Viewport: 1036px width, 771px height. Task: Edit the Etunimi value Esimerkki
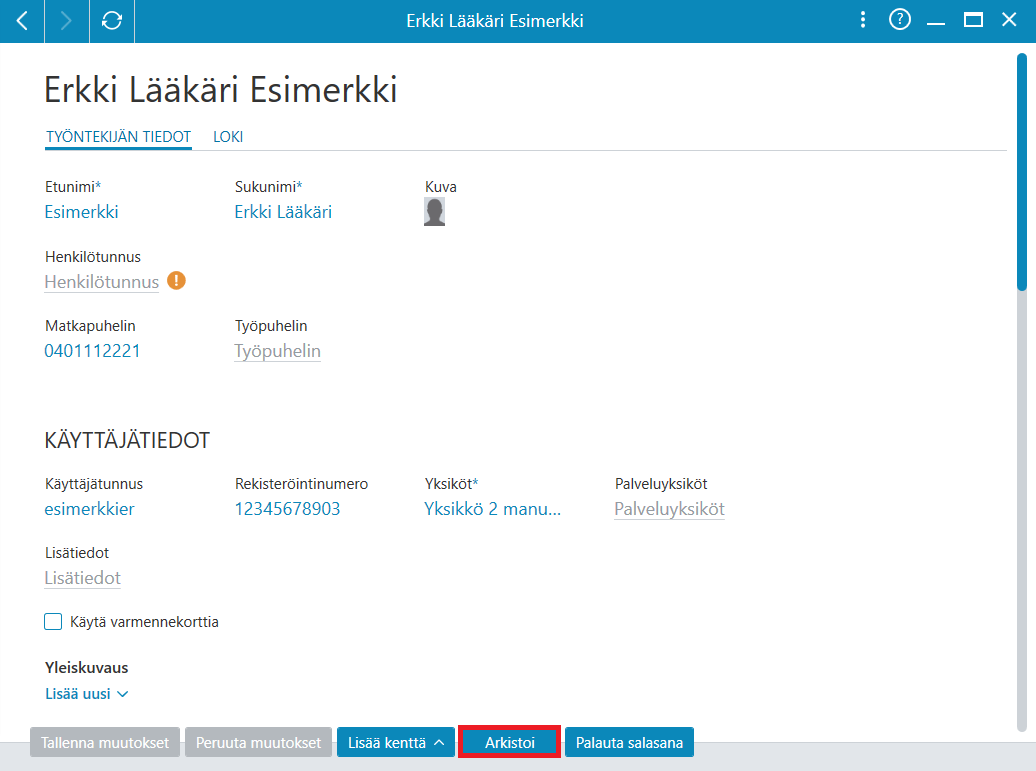coord(81,212)
